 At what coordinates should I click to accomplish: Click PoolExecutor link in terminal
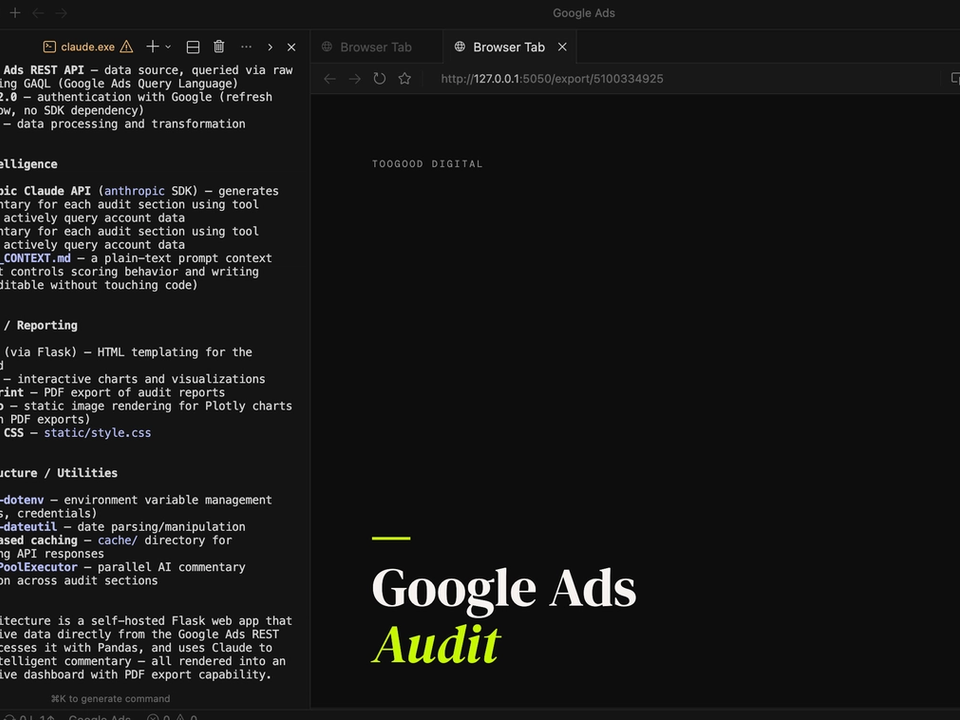coord(39,567)
